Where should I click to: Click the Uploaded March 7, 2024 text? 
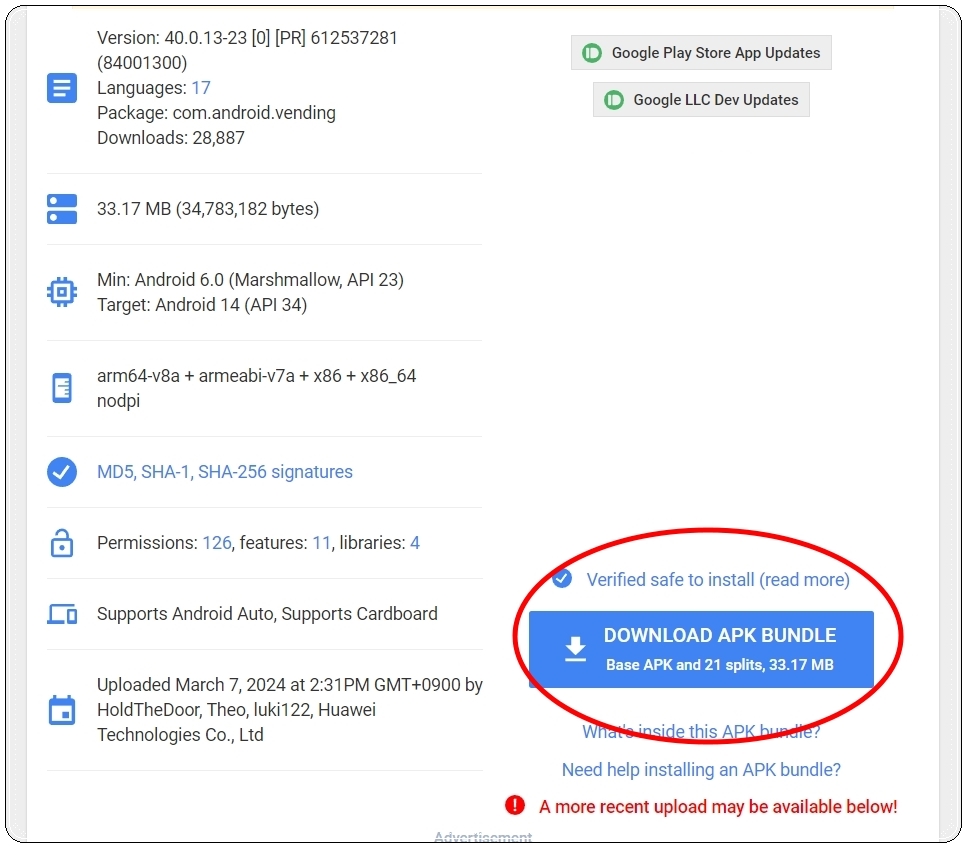(x=290, y=709)
